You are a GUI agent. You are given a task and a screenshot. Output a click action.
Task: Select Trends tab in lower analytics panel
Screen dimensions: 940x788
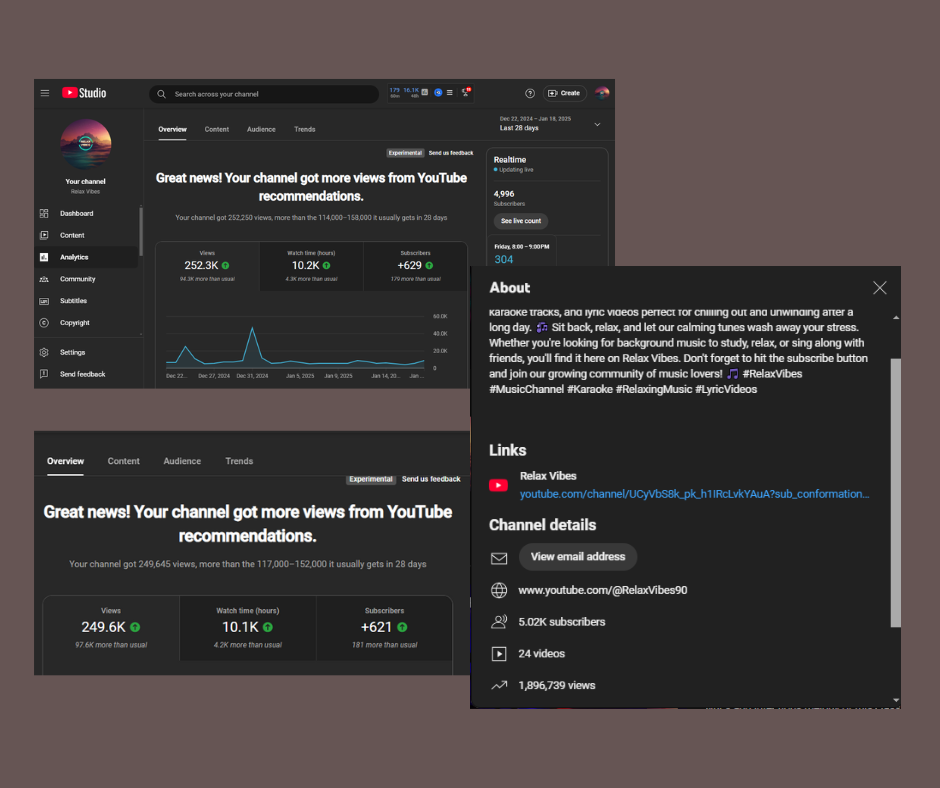(x=239, y=461)
